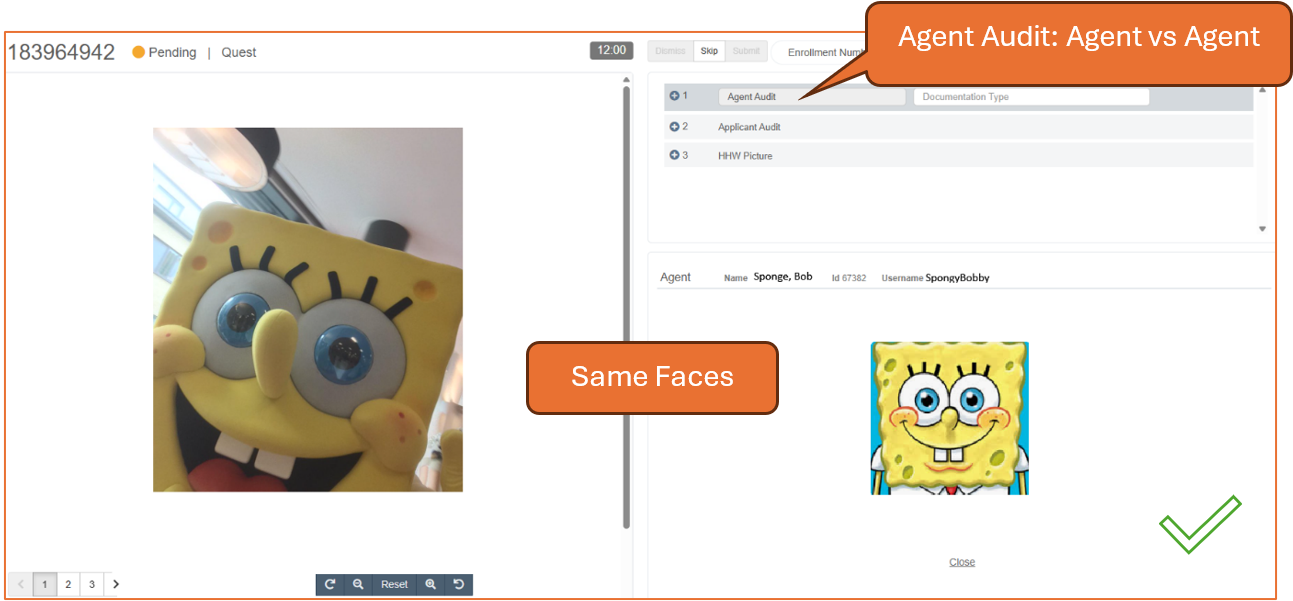
Task: Expand row 3 HHW Picture plus icon
Action: (674, 156)
